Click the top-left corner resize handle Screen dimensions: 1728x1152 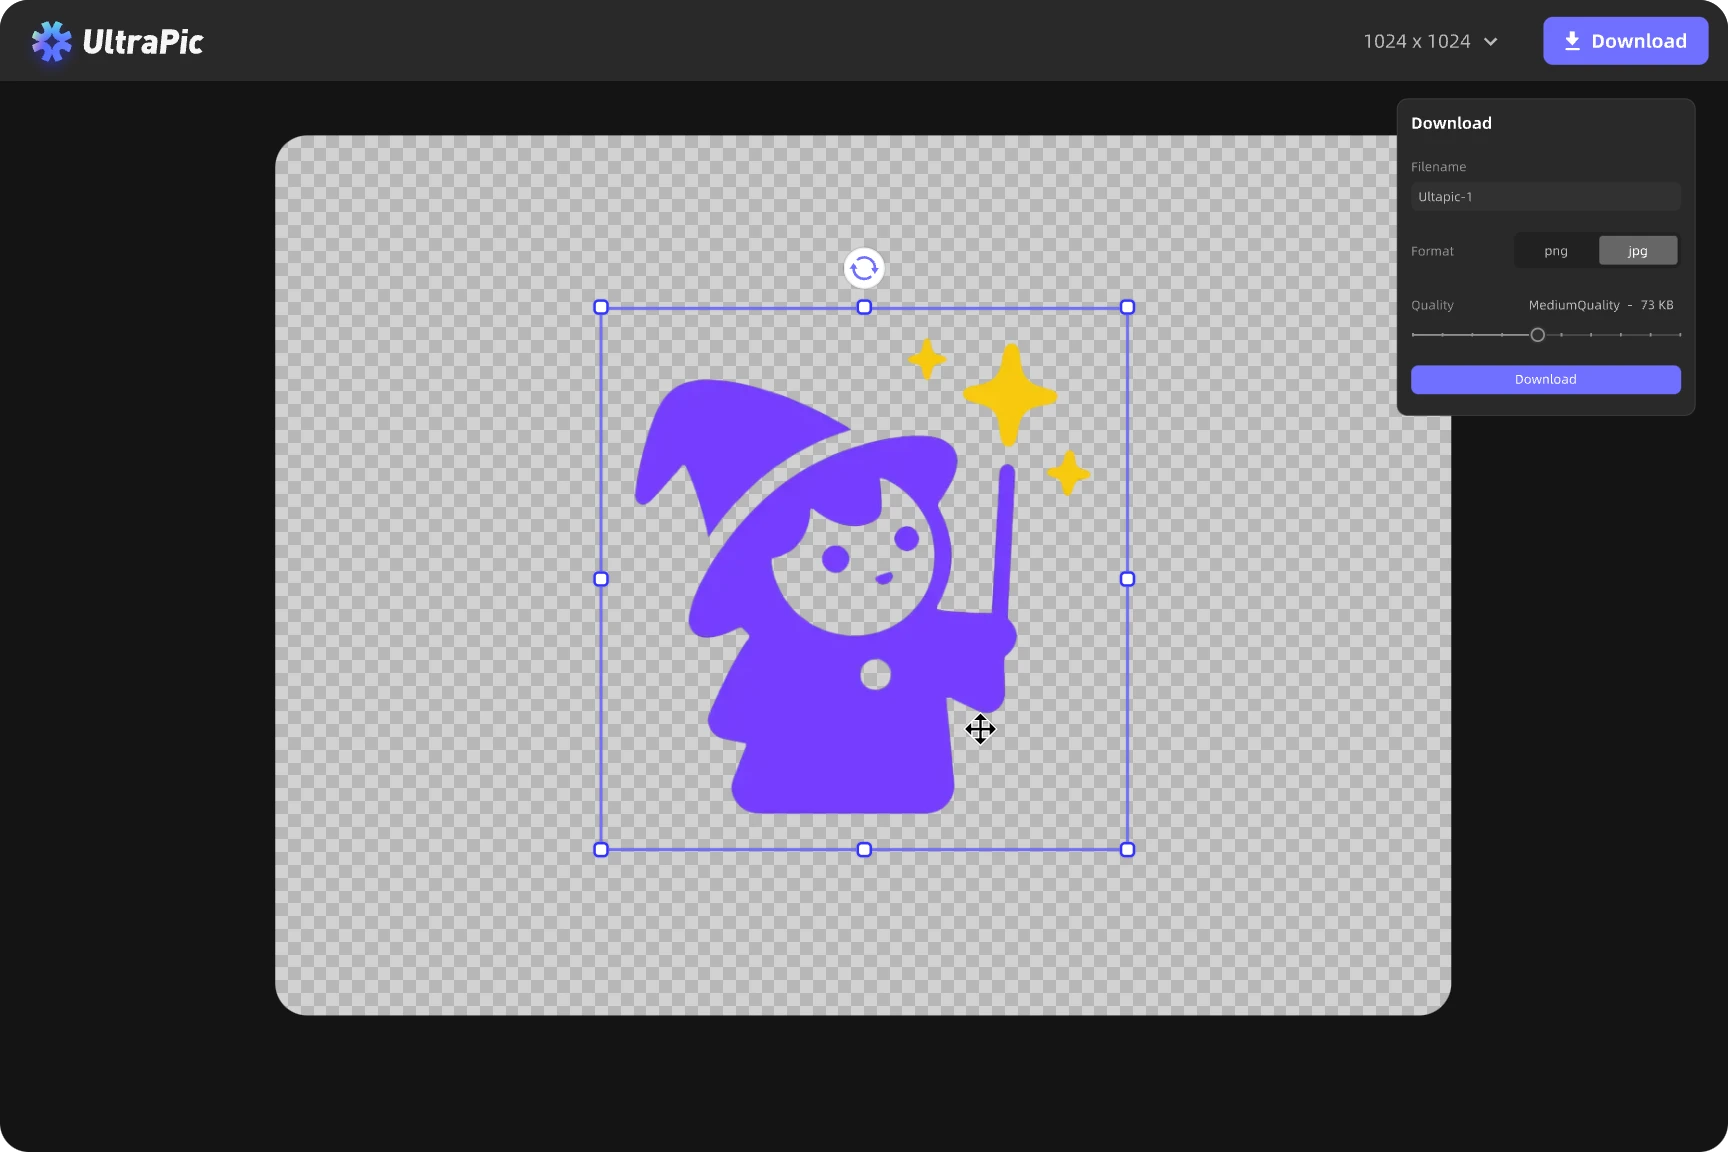pyautogui.click(x=601, y=307)
